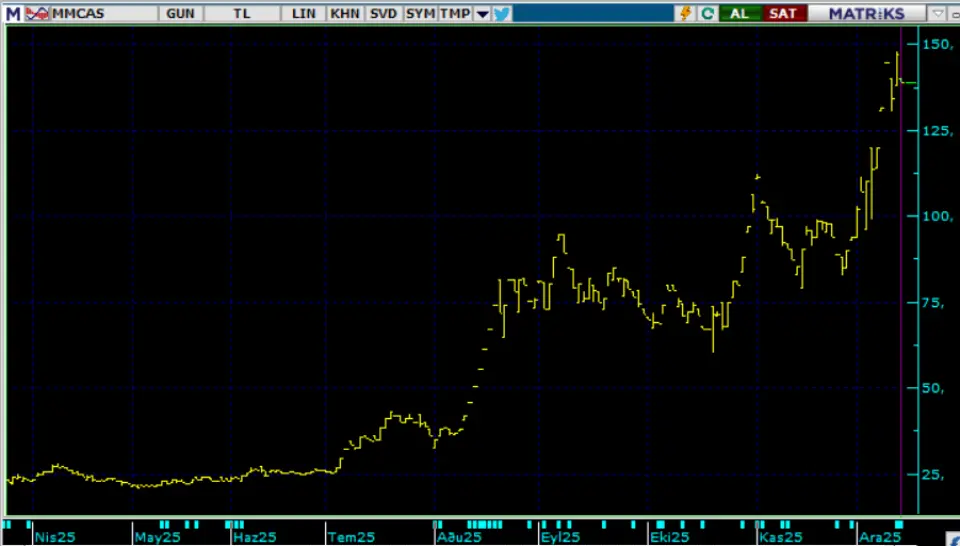Click the orange lightning bolt icon
The image size is (960, 546).
point(686,13)
